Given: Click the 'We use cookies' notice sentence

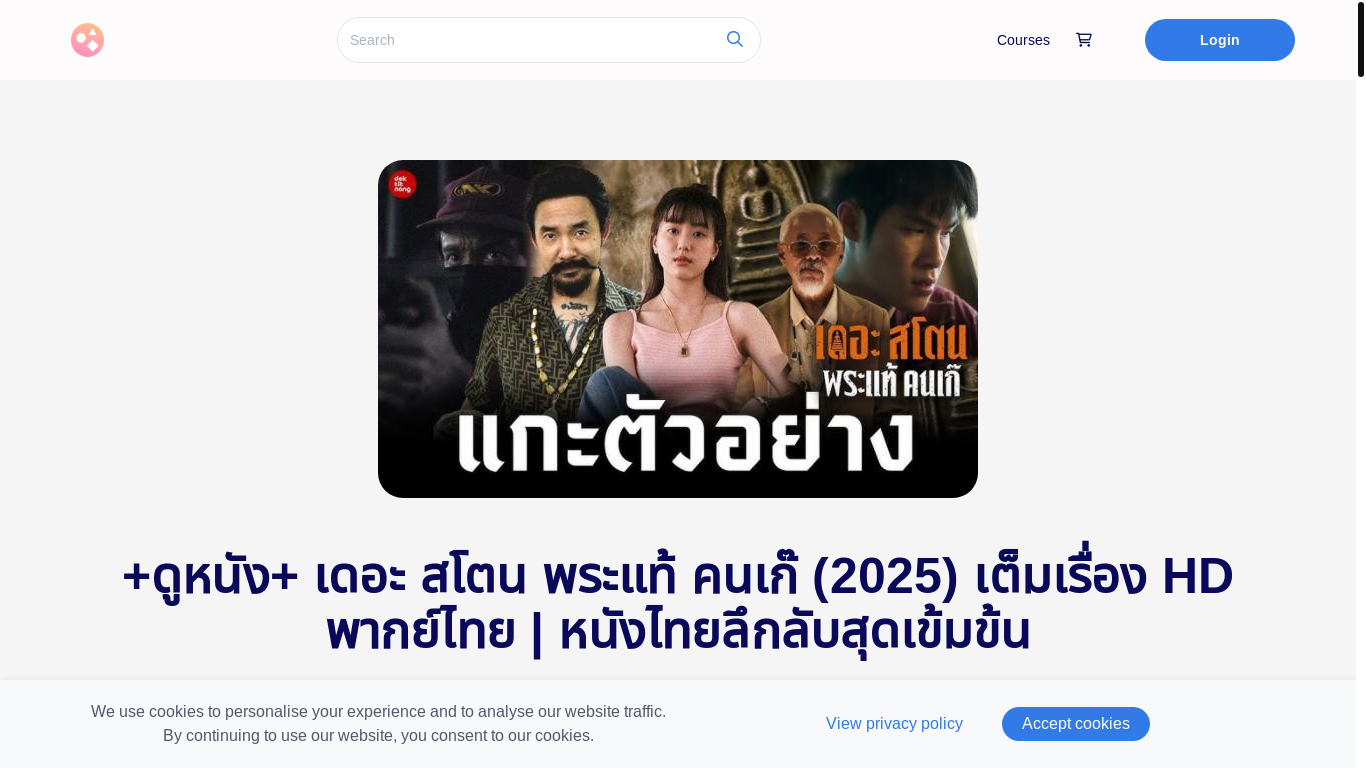Looking at the screenshot, I should [378, 712].
